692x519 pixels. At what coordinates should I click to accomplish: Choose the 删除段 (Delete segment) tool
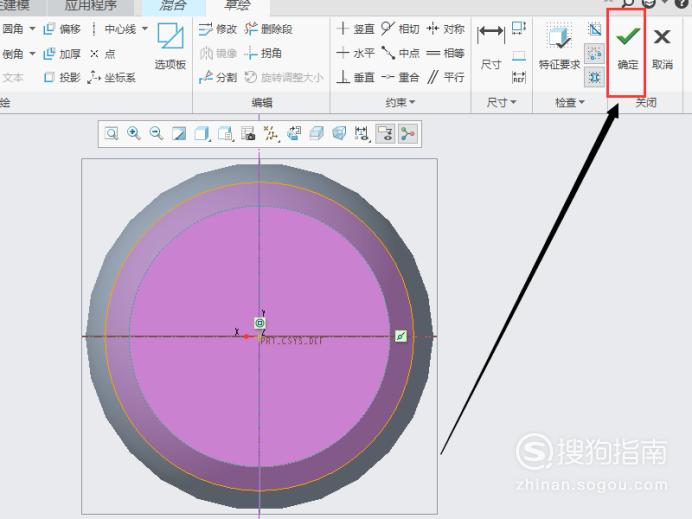click(x=268, y=29)
